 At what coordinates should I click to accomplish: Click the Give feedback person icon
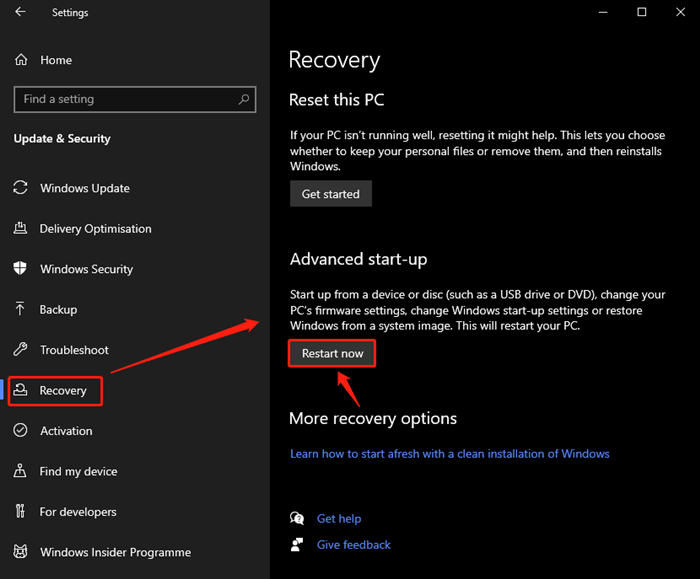coord(297,544)
